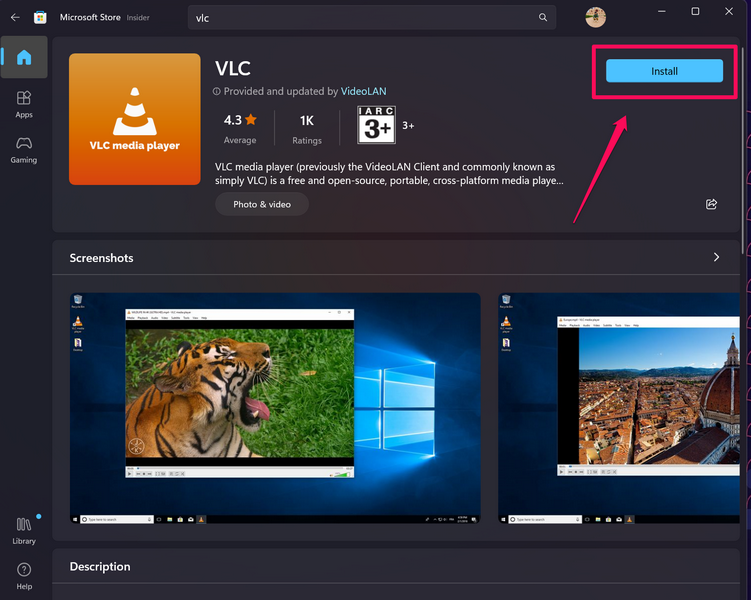Image resolution: width=751 pixels, height=600 pixels.
Task: Open the tiger screenshot thumbnail
Action: pos(275,408)
